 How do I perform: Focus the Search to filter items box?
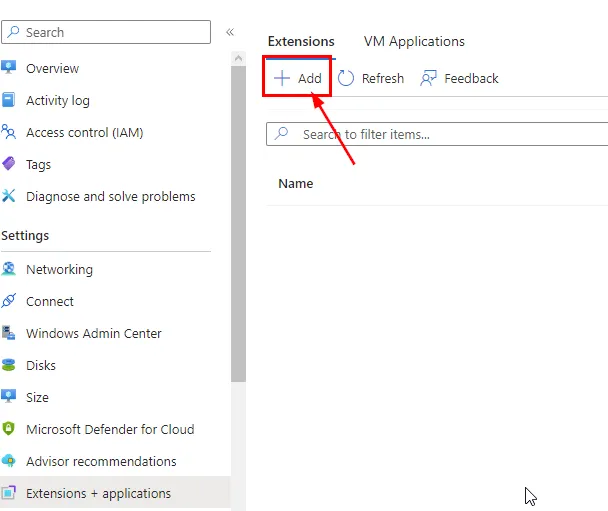point(440,134)
